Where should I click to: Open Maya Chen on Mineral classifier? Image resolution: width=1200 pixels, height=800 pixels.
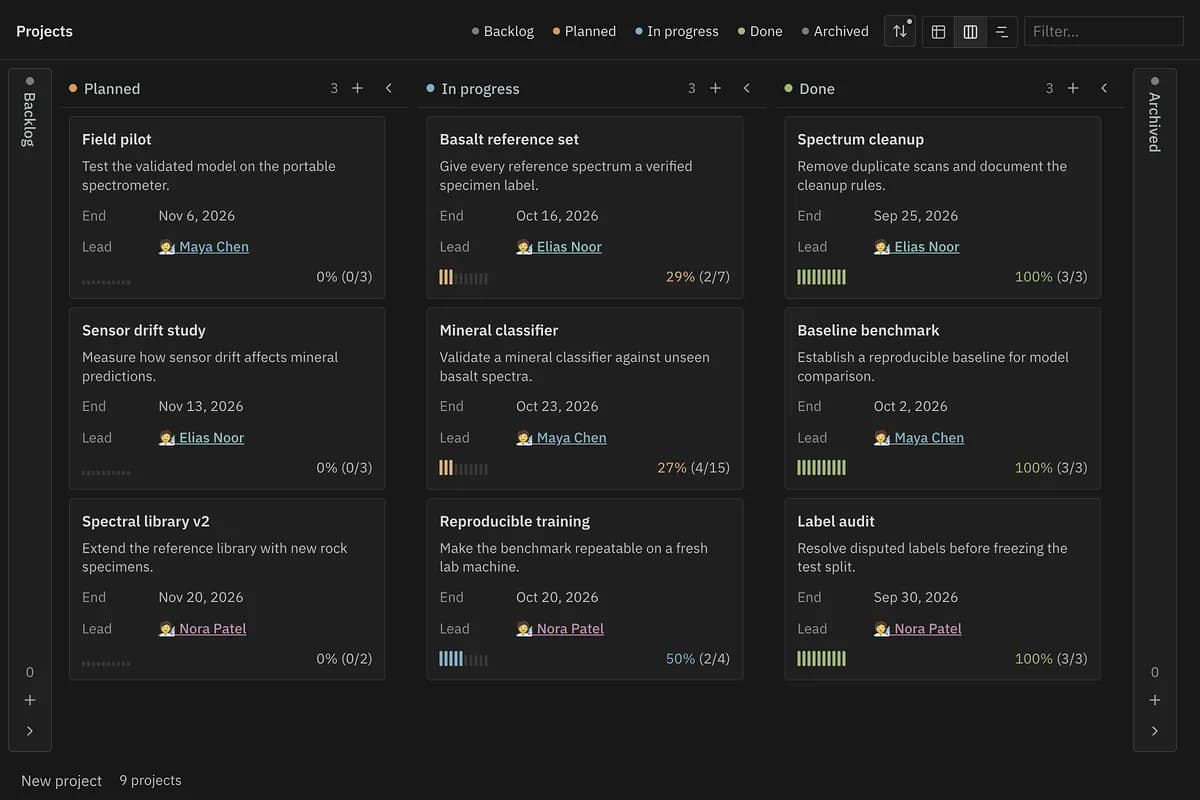562,437
